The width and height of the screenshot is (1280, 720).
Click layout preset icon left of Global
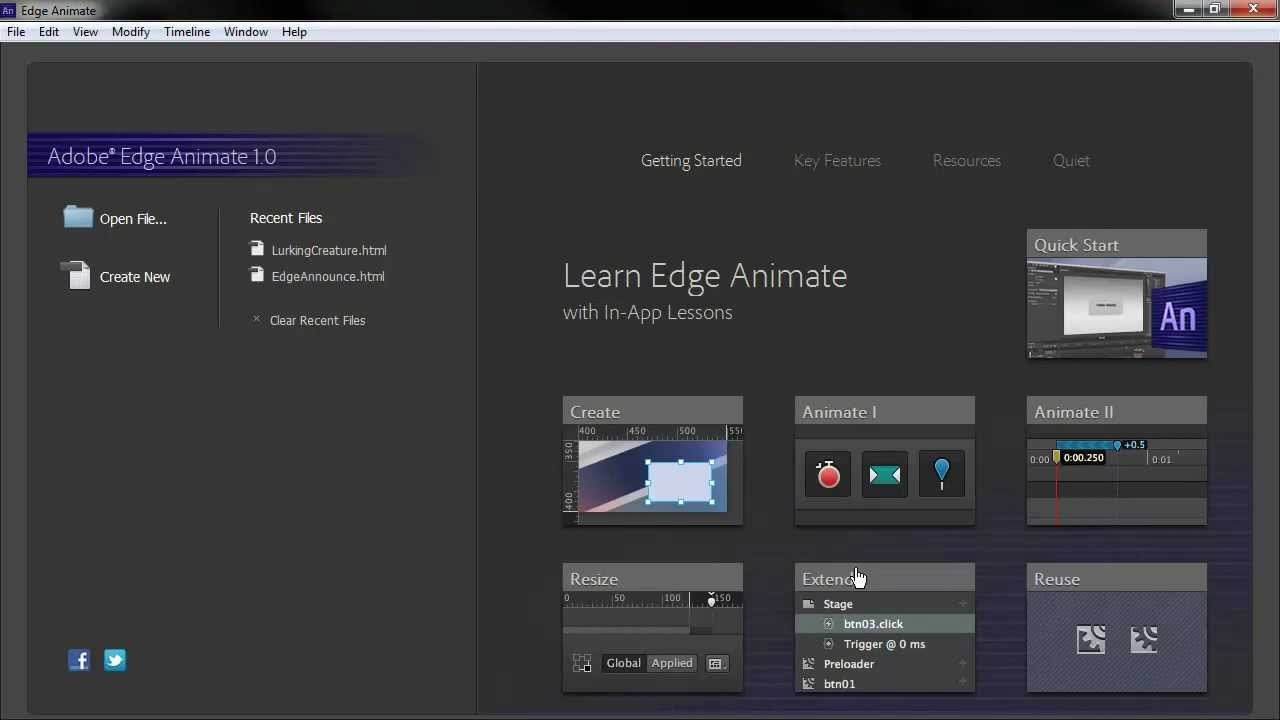[x=582, y=663]
